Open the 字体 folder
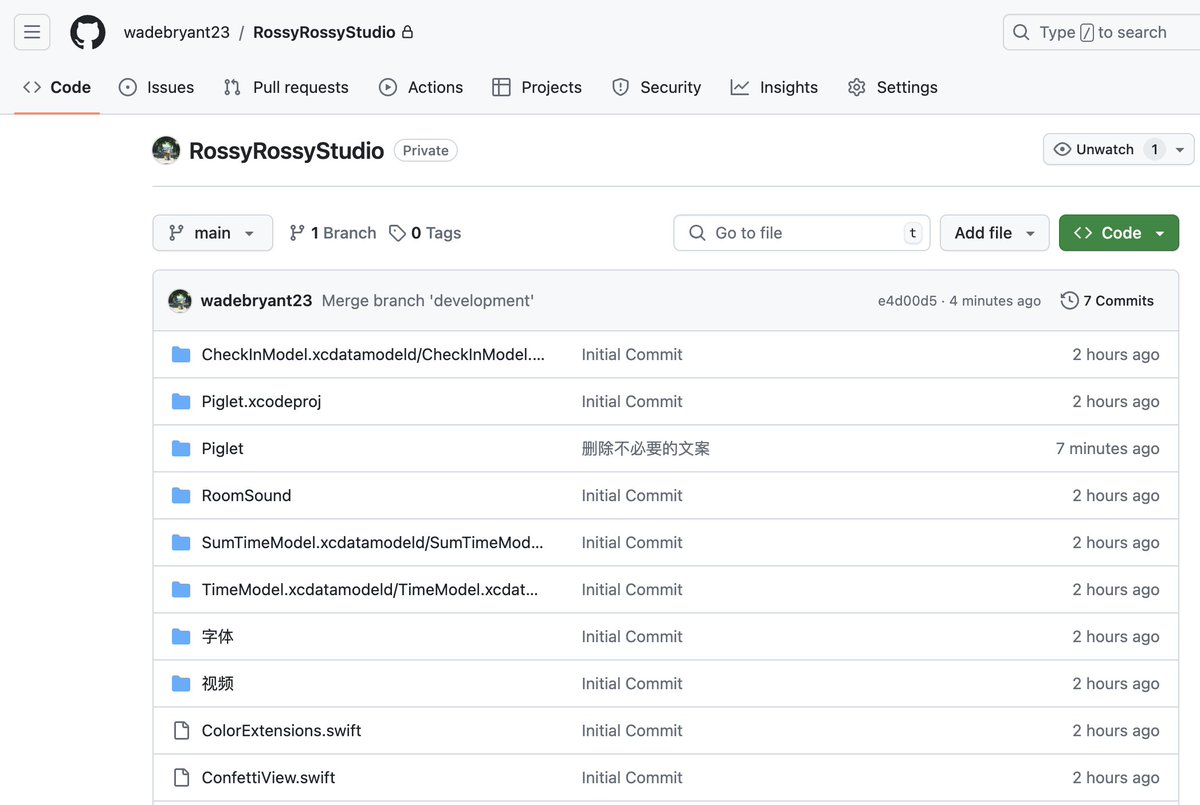1200x805 pixels. [x=218, y=636]
